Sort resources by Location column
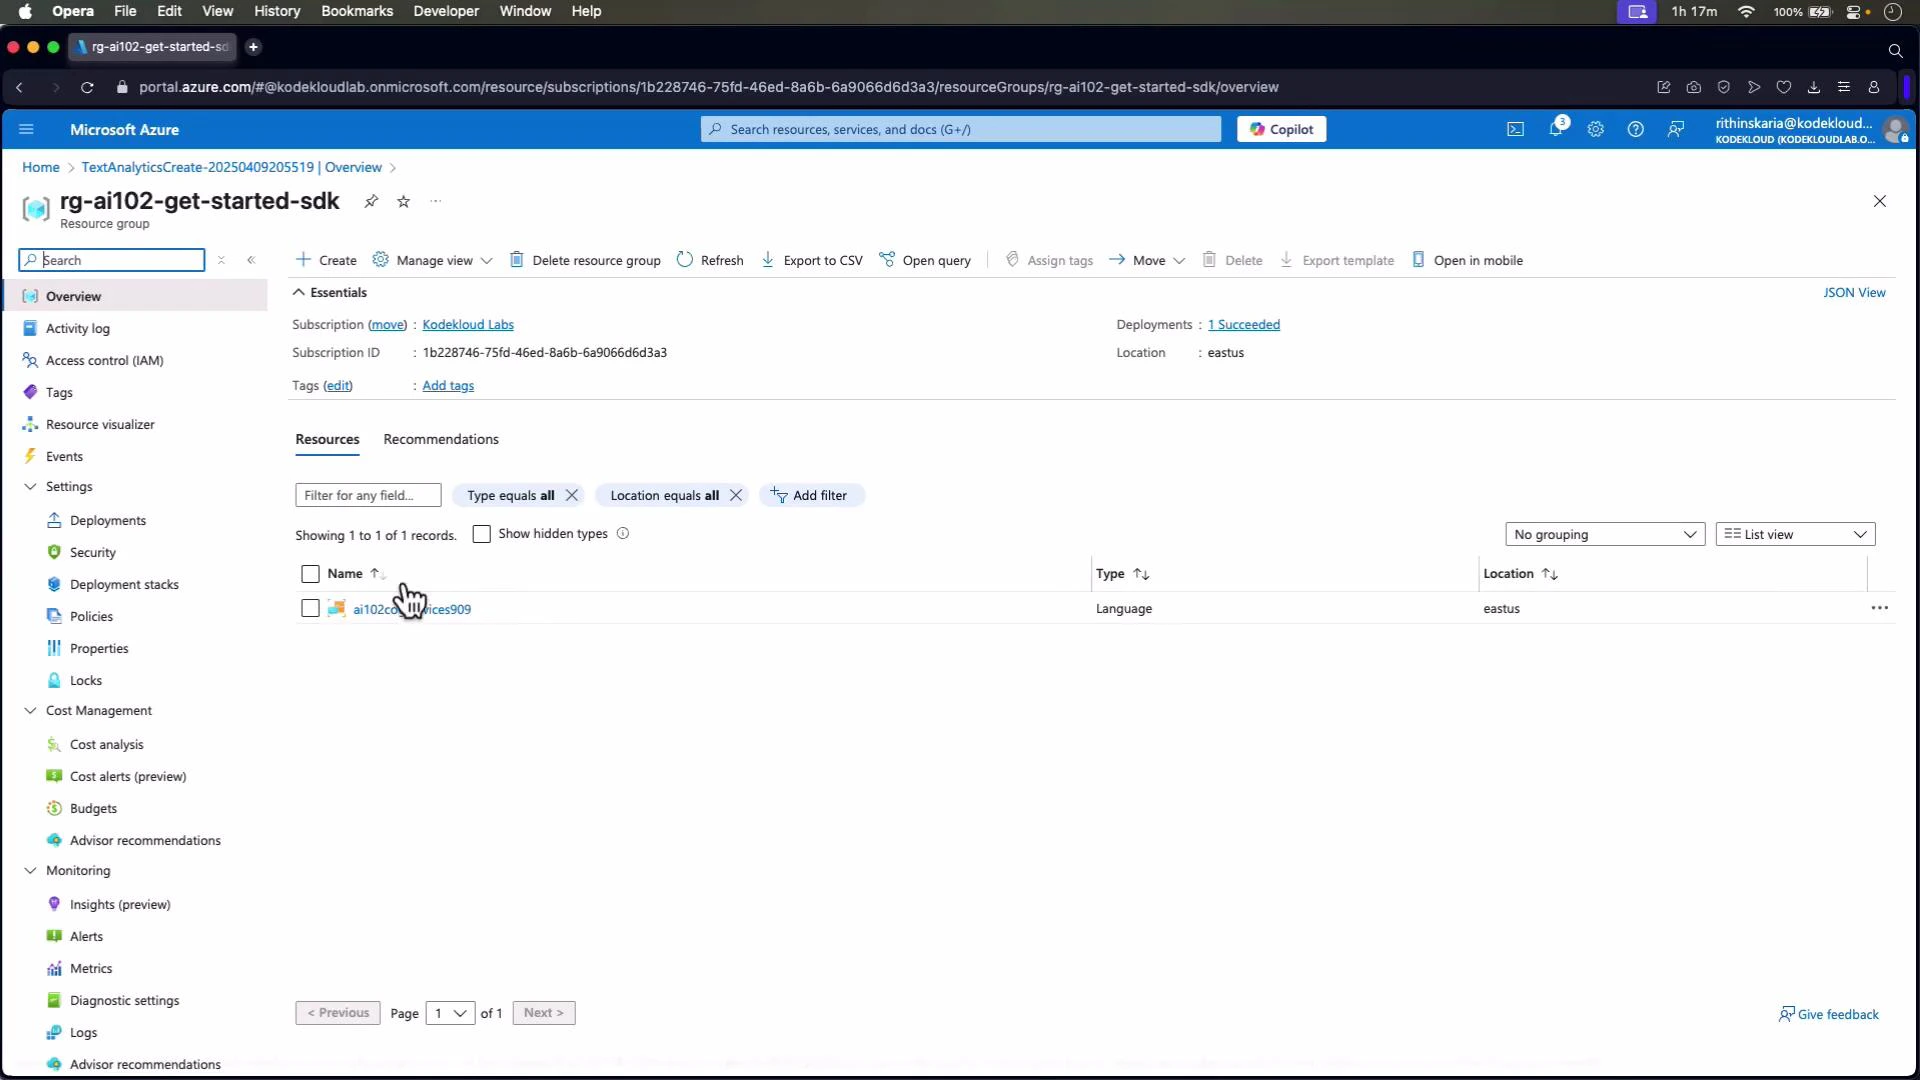The image size is (1920, 1080). pyautogui.click(x=1520, y=574)
